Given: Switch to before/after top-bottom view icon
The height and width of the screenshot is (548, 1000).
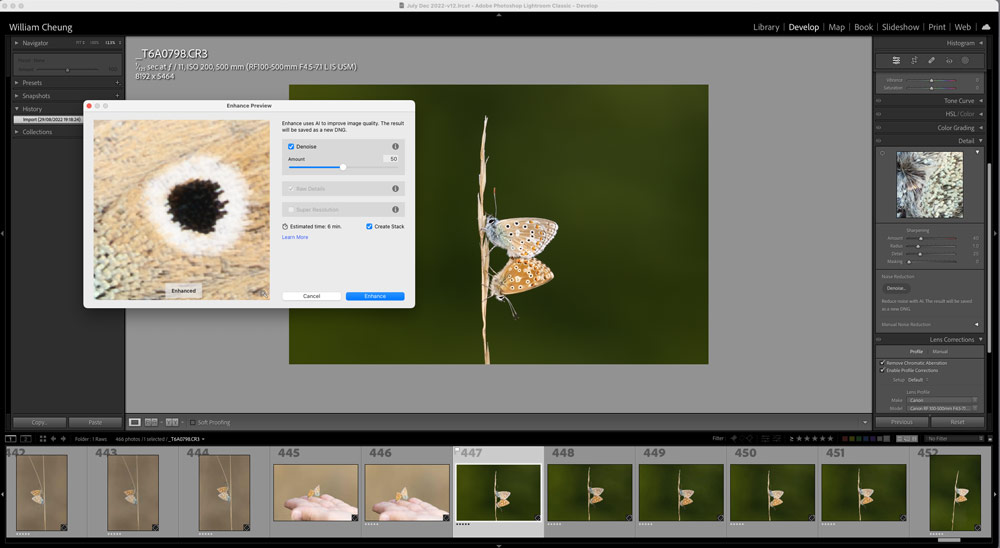Looking at the screenshot, I should pos(172,422).
